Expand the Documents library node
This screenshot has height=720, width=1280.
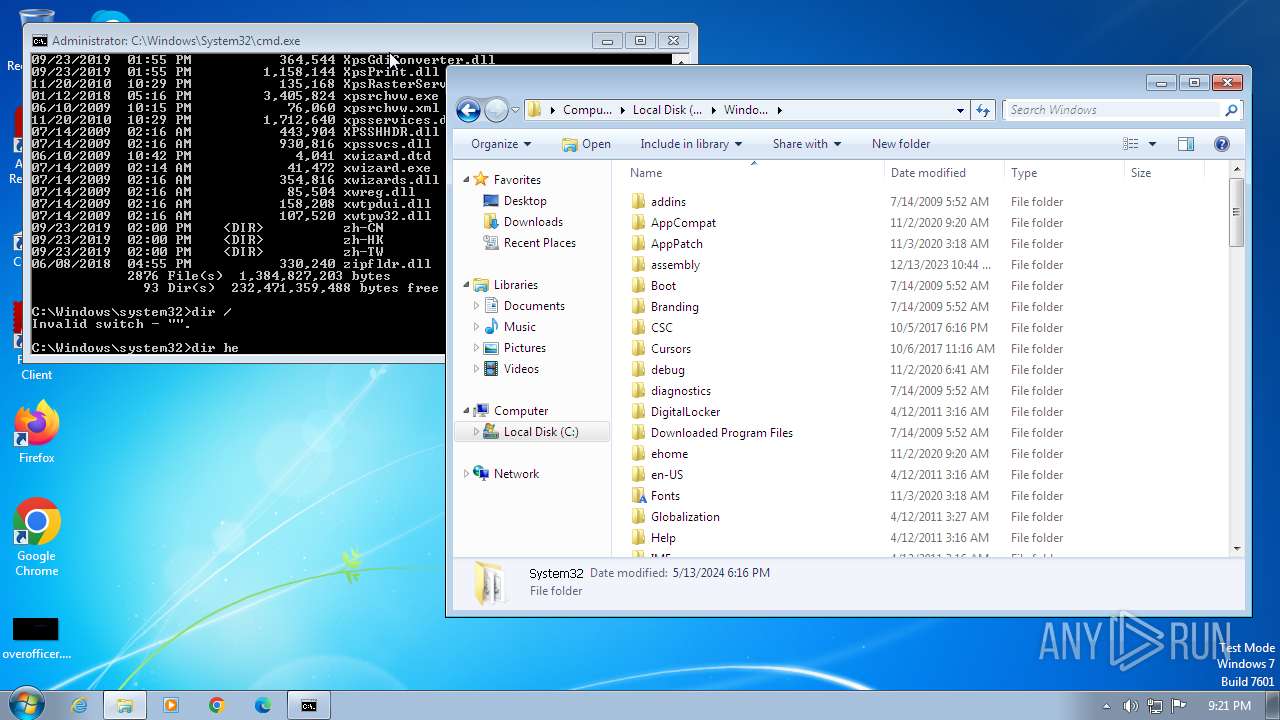coord(476,306)
